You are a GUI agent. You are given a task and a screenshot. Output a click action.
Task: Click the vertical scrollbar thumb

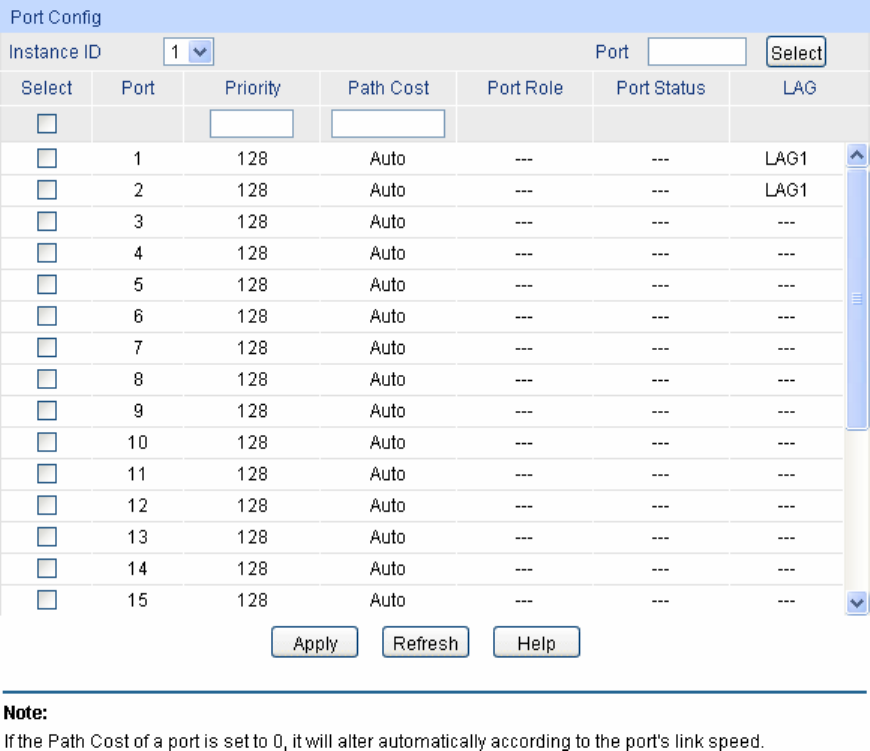coord(856,298)
